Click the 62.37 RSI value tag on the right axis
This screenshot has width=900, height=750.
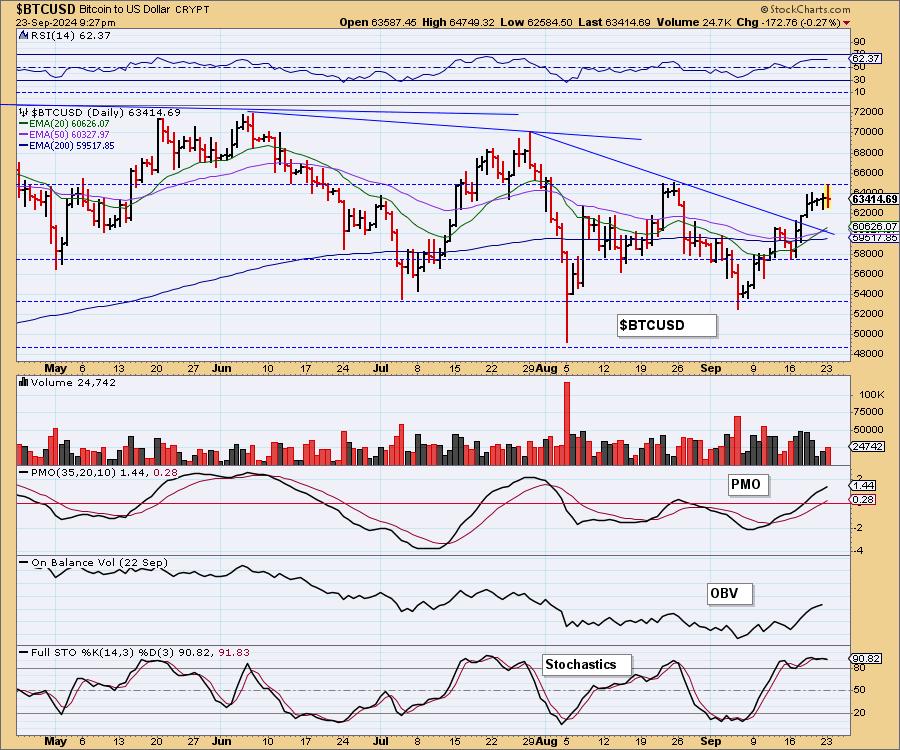(866, 59)
